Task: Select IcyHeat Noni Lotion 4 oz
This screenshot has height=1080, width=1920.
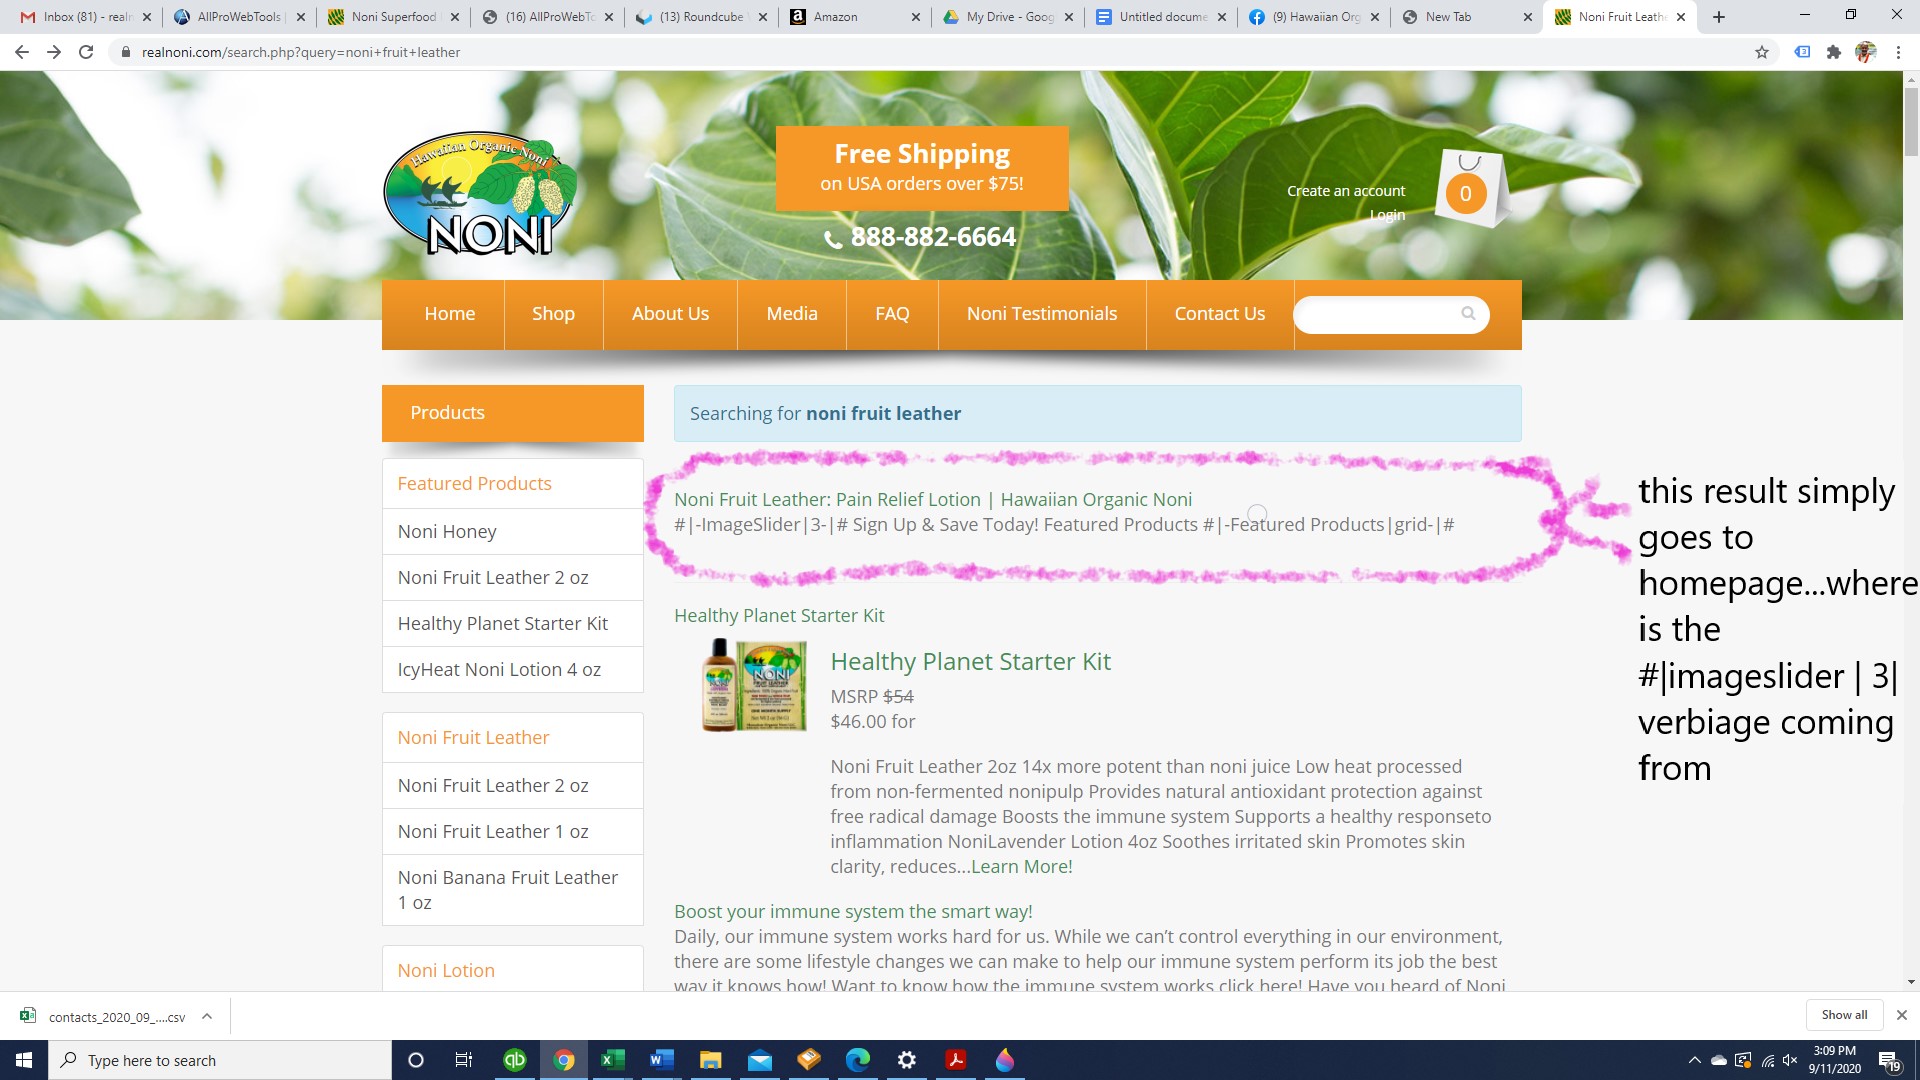Action: 513,670
